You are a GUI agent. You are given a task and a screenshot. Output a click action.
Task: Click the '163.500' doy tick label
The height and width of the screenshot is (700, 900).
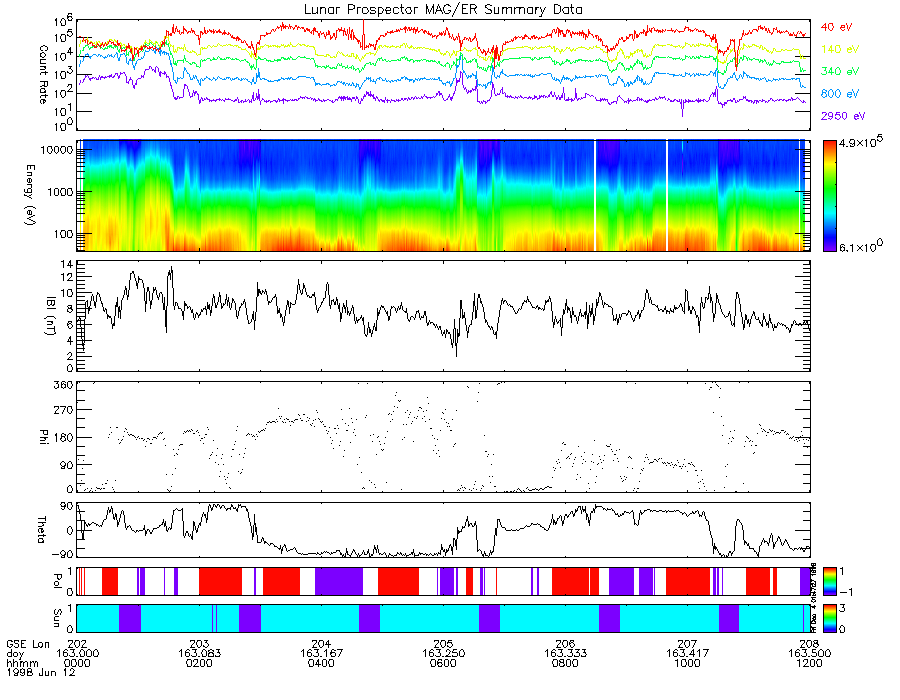[809, 654]
